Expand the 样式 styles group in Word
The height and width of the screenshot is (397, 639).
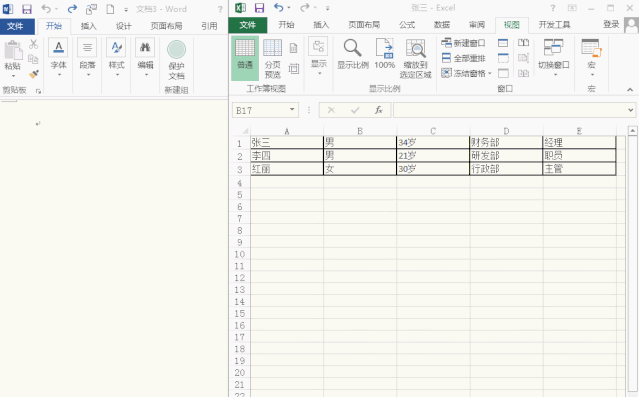click(x=117, y=58)
